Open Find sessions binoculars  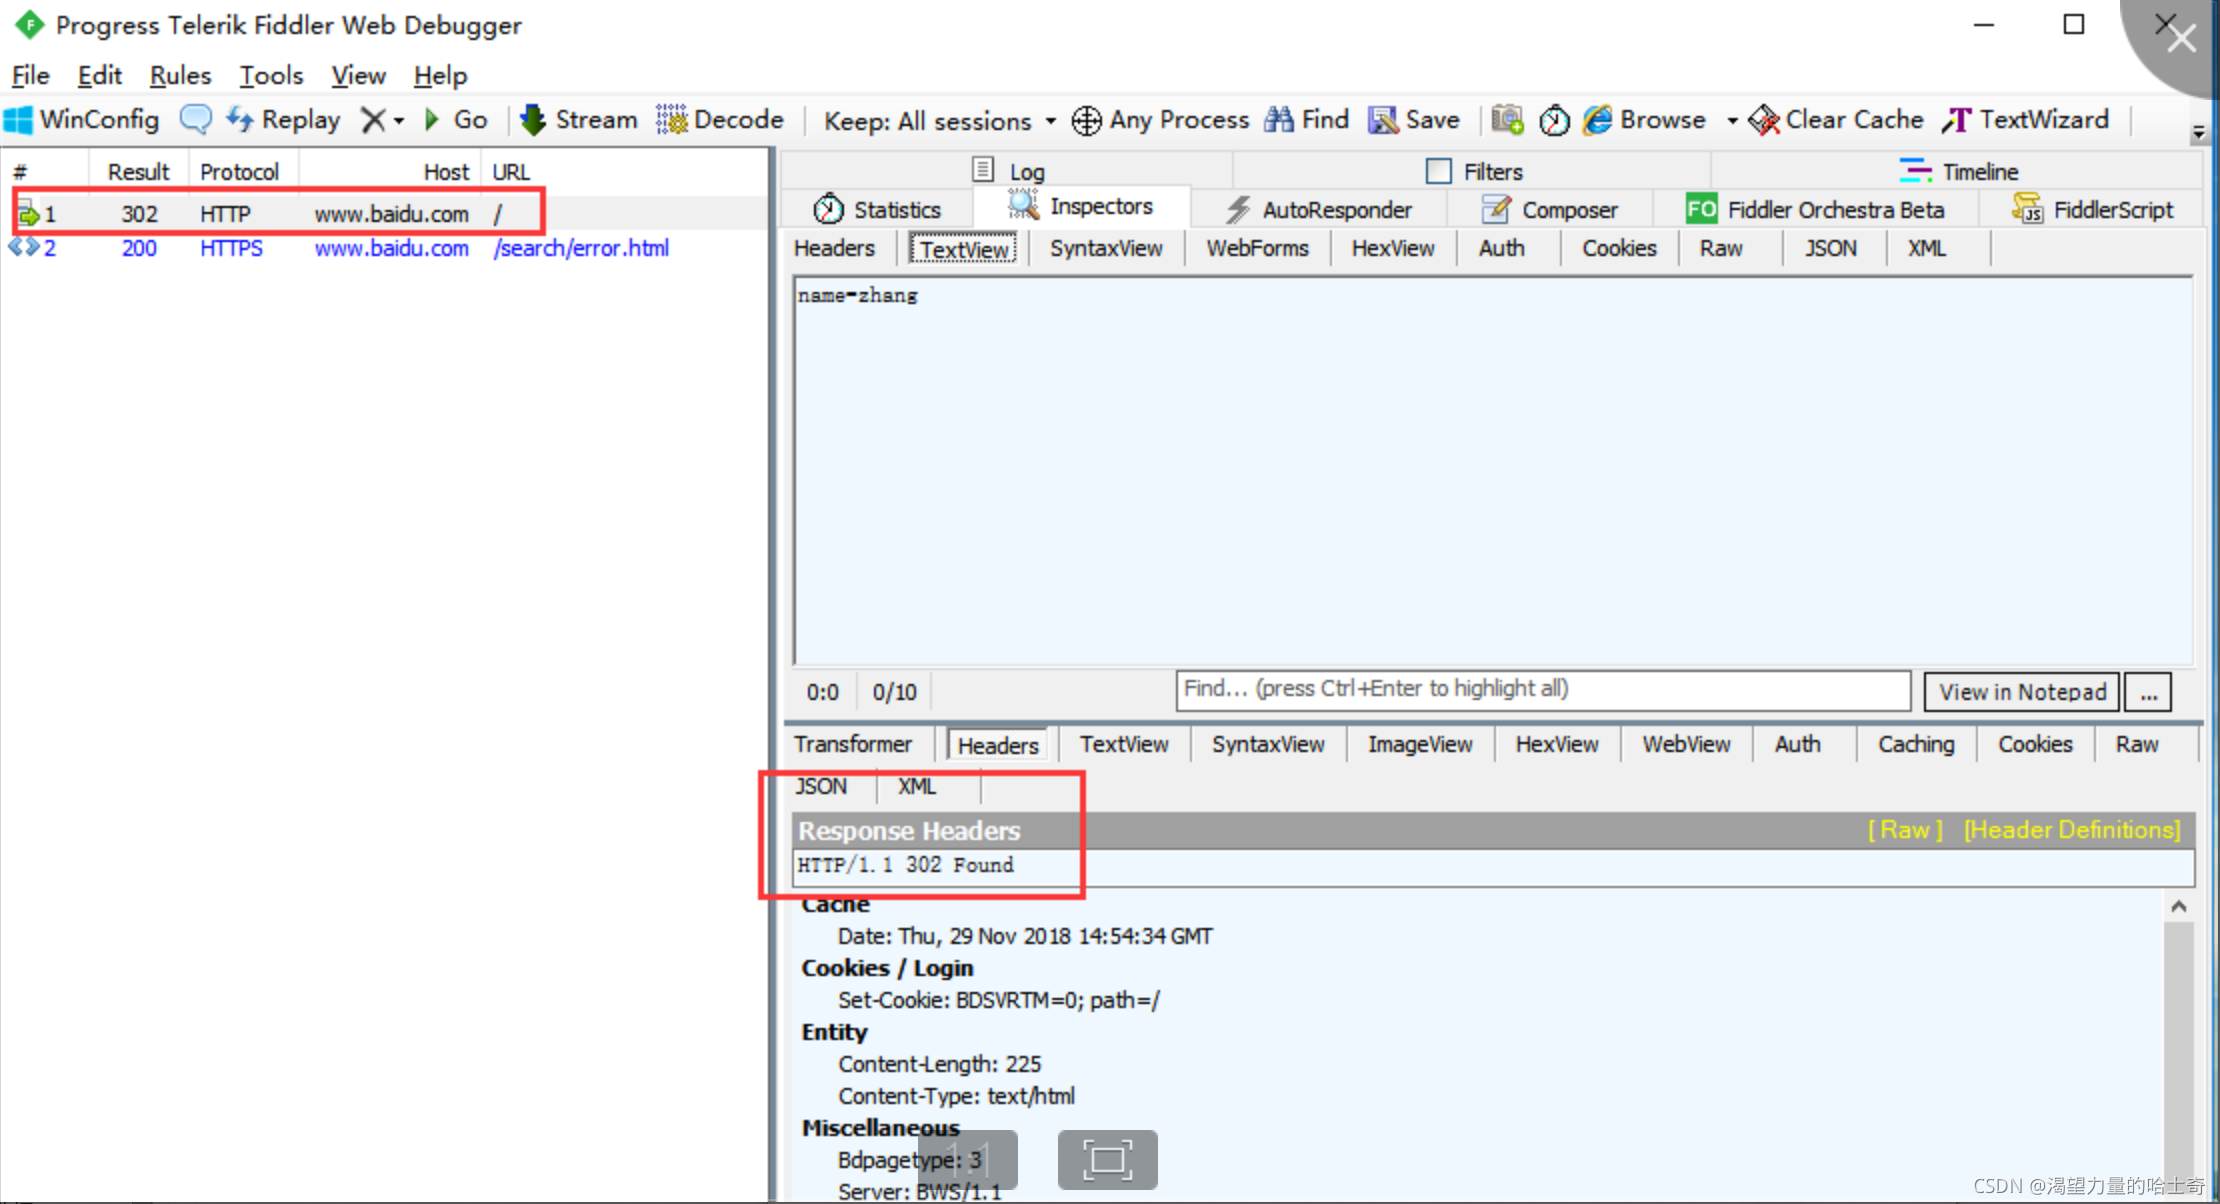point(1306,120)
